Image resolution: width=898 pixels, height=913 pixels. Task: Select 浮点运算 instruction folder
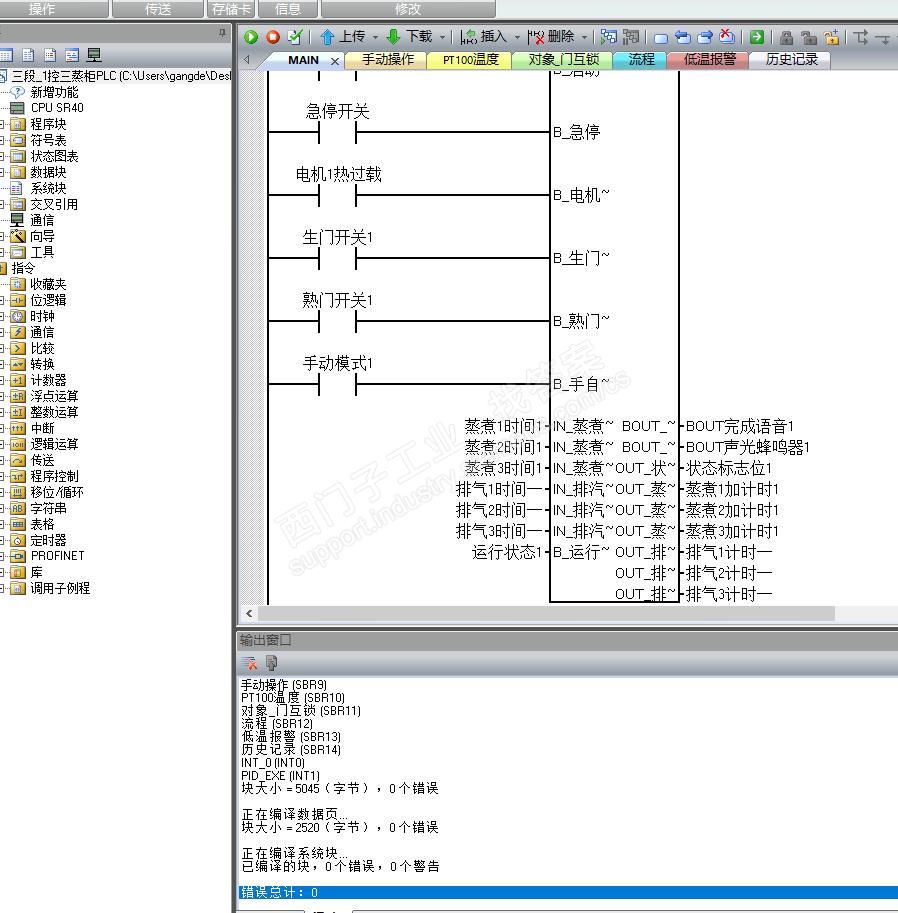point(54,396)
